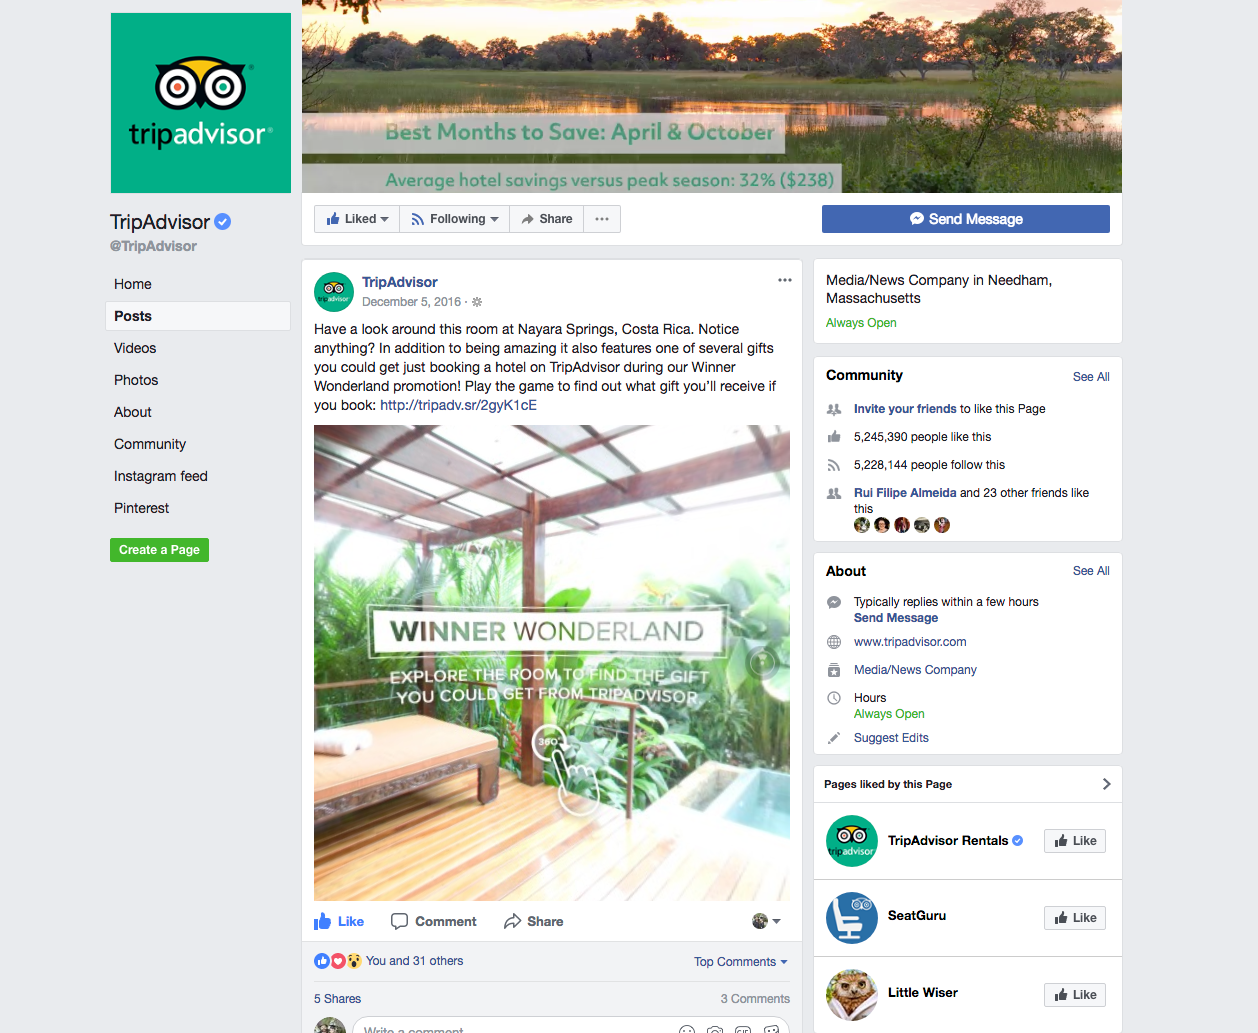Click the TripAdvisor owl profile logo

coord(201,103)
